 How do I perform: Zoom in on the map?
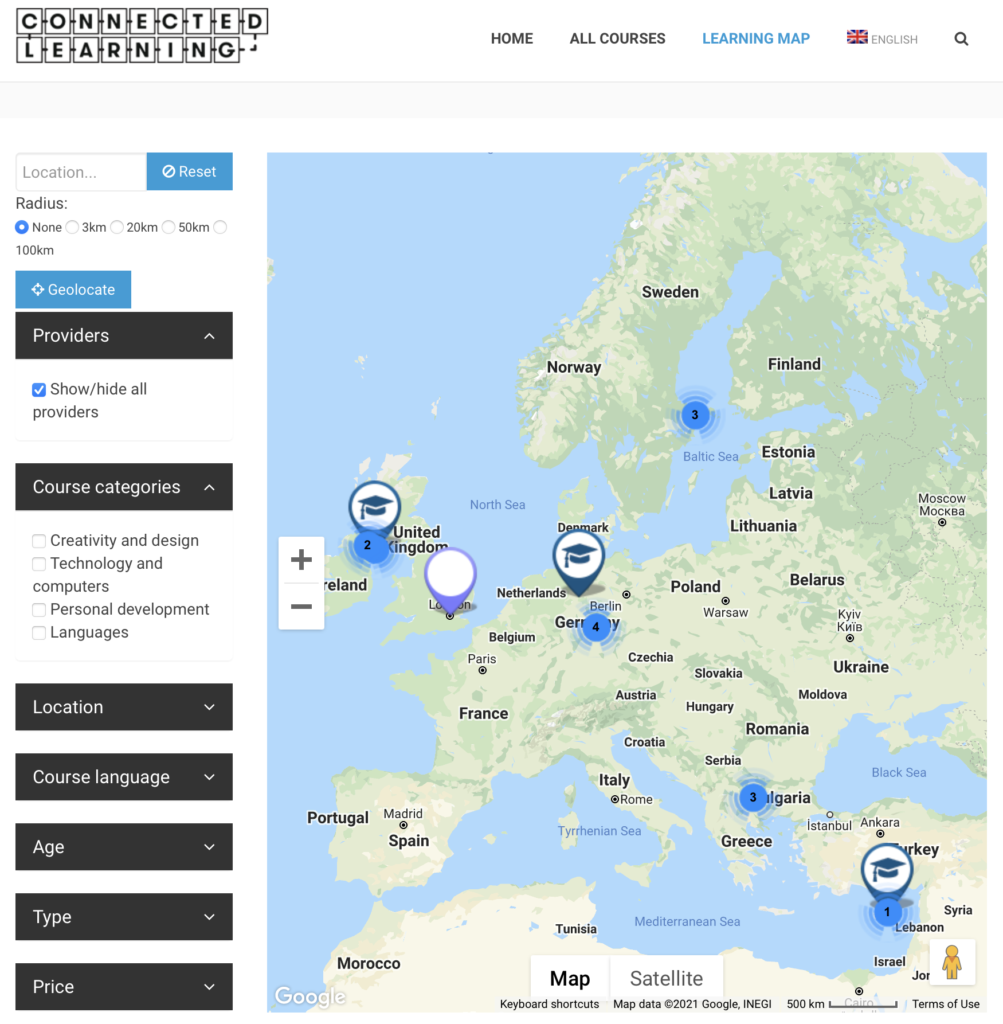pyautogui.click(x=301, y=560)
